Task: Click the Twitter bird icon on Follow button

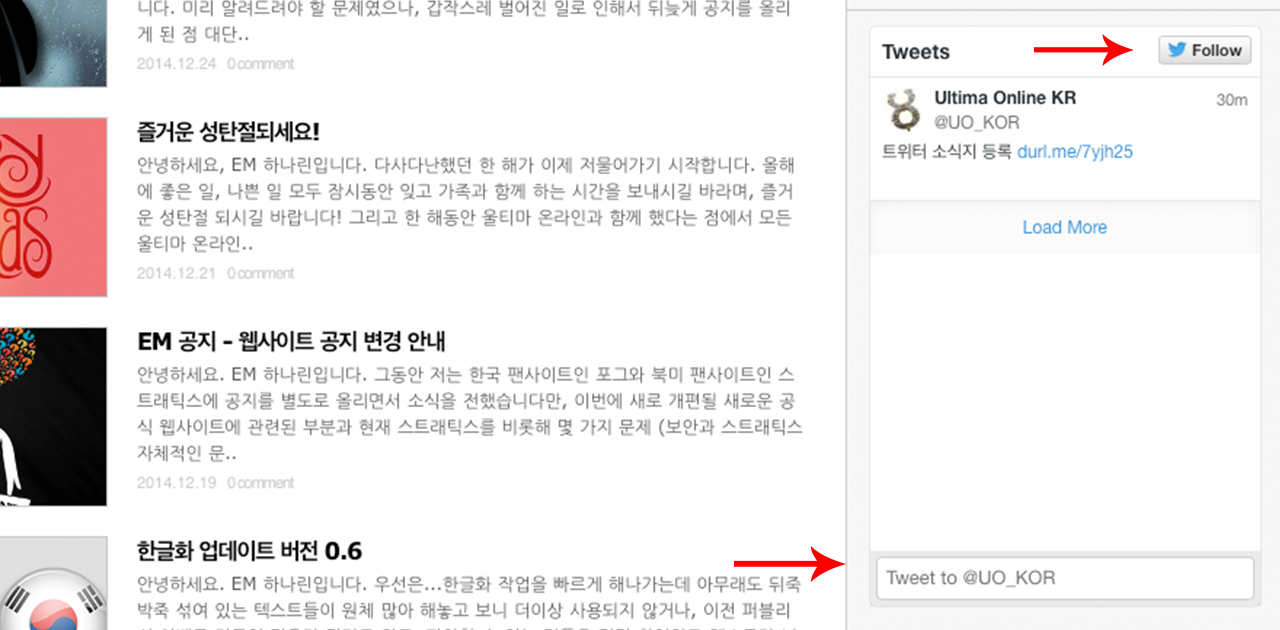Action: click(1177, 51)
